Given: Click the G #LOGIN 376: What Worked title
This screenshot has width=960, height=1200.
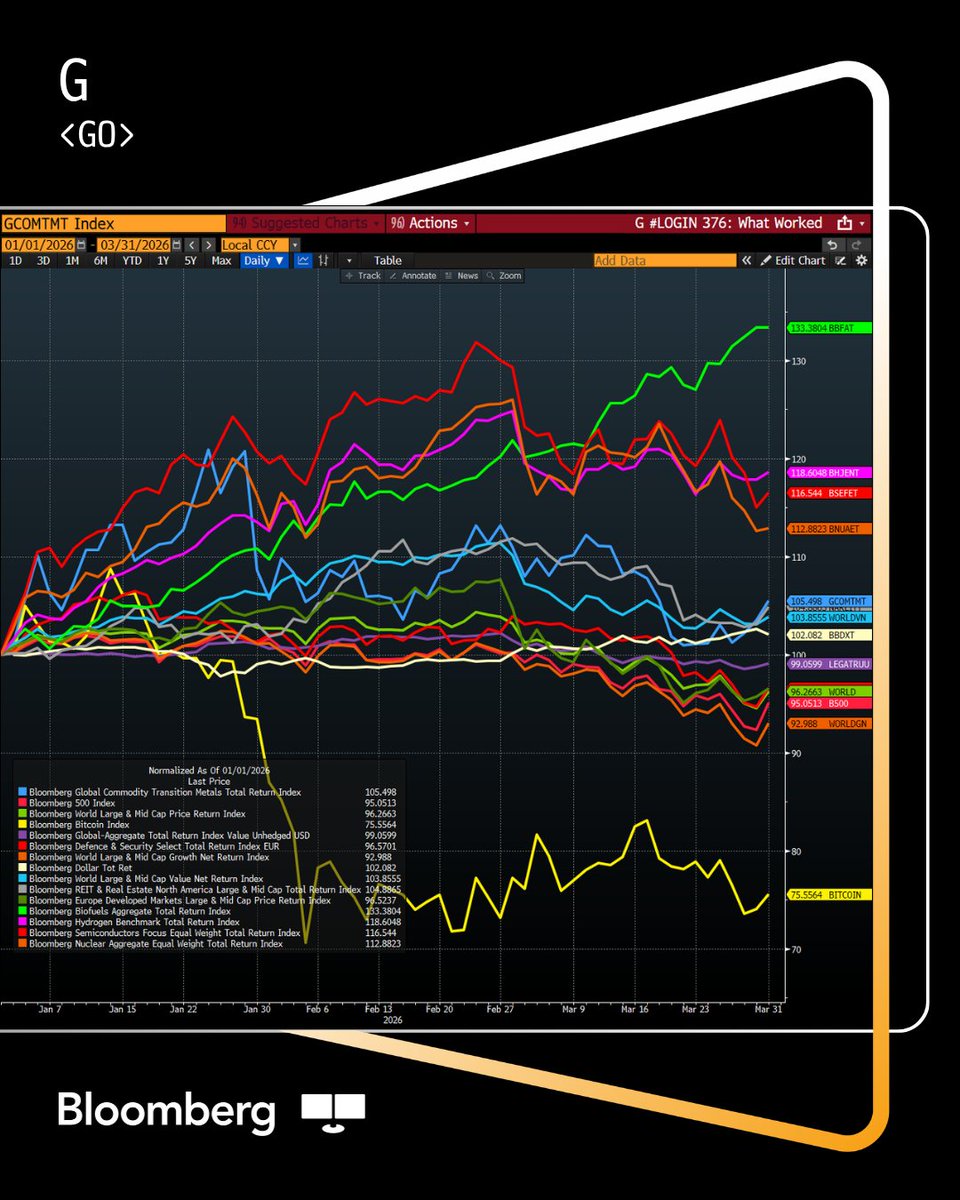Looking at the screenshot, I should pyautogui.click(x=728, y=223).
